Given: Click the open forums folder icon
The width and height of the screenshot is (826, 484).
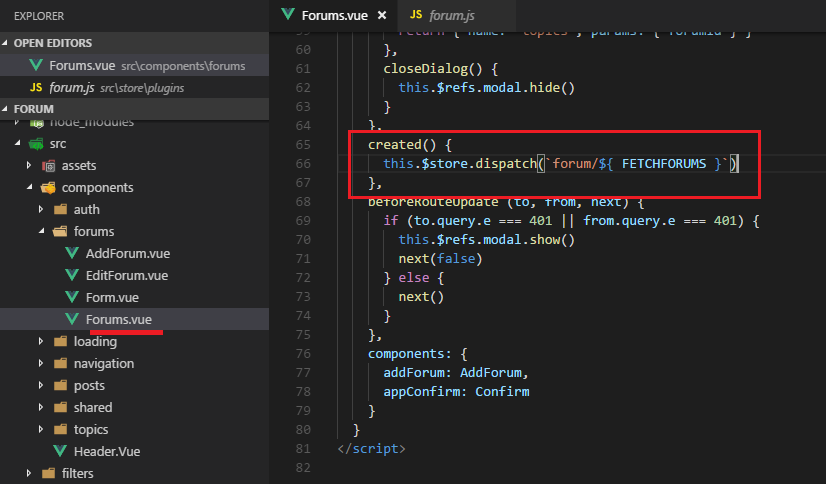Looking at the screenshot, I should [x=61, y=231].
